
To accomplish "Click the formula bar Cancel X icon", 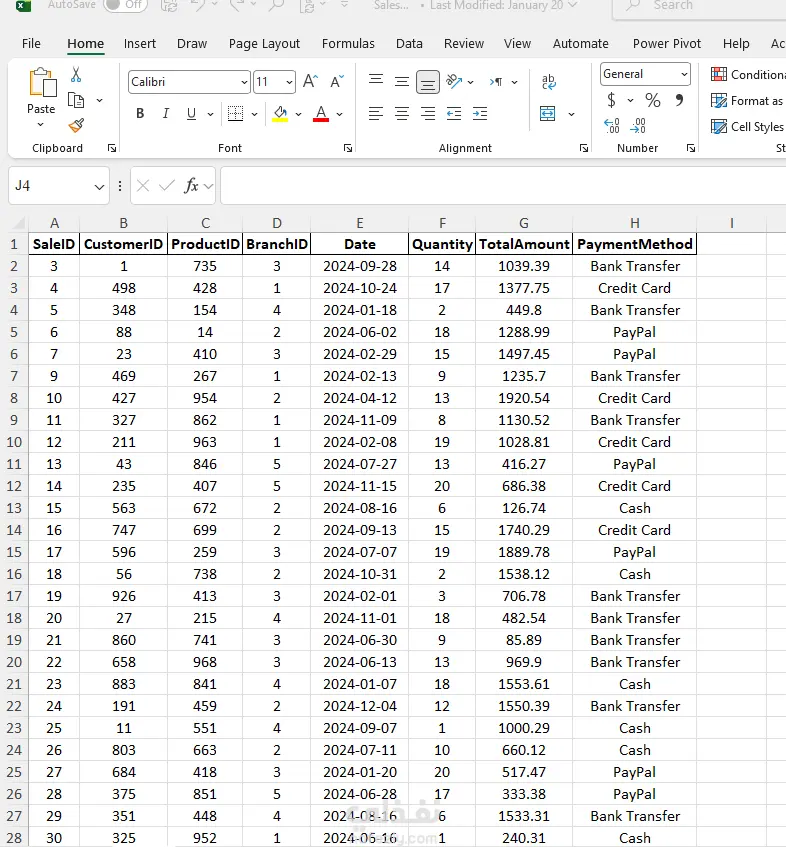I will click(x=143, y=186).
